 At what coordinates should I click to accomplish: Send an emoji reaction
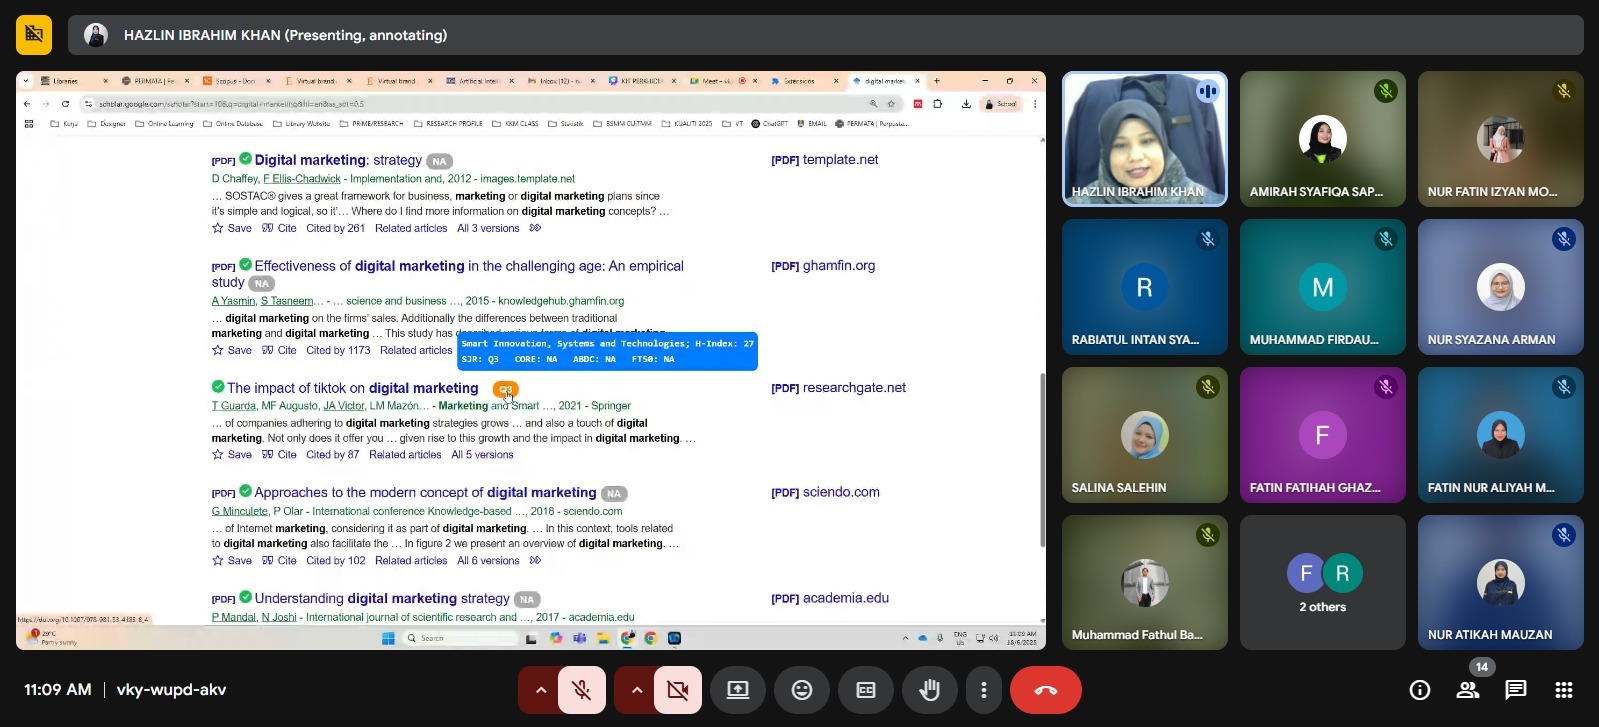(802, 690)
